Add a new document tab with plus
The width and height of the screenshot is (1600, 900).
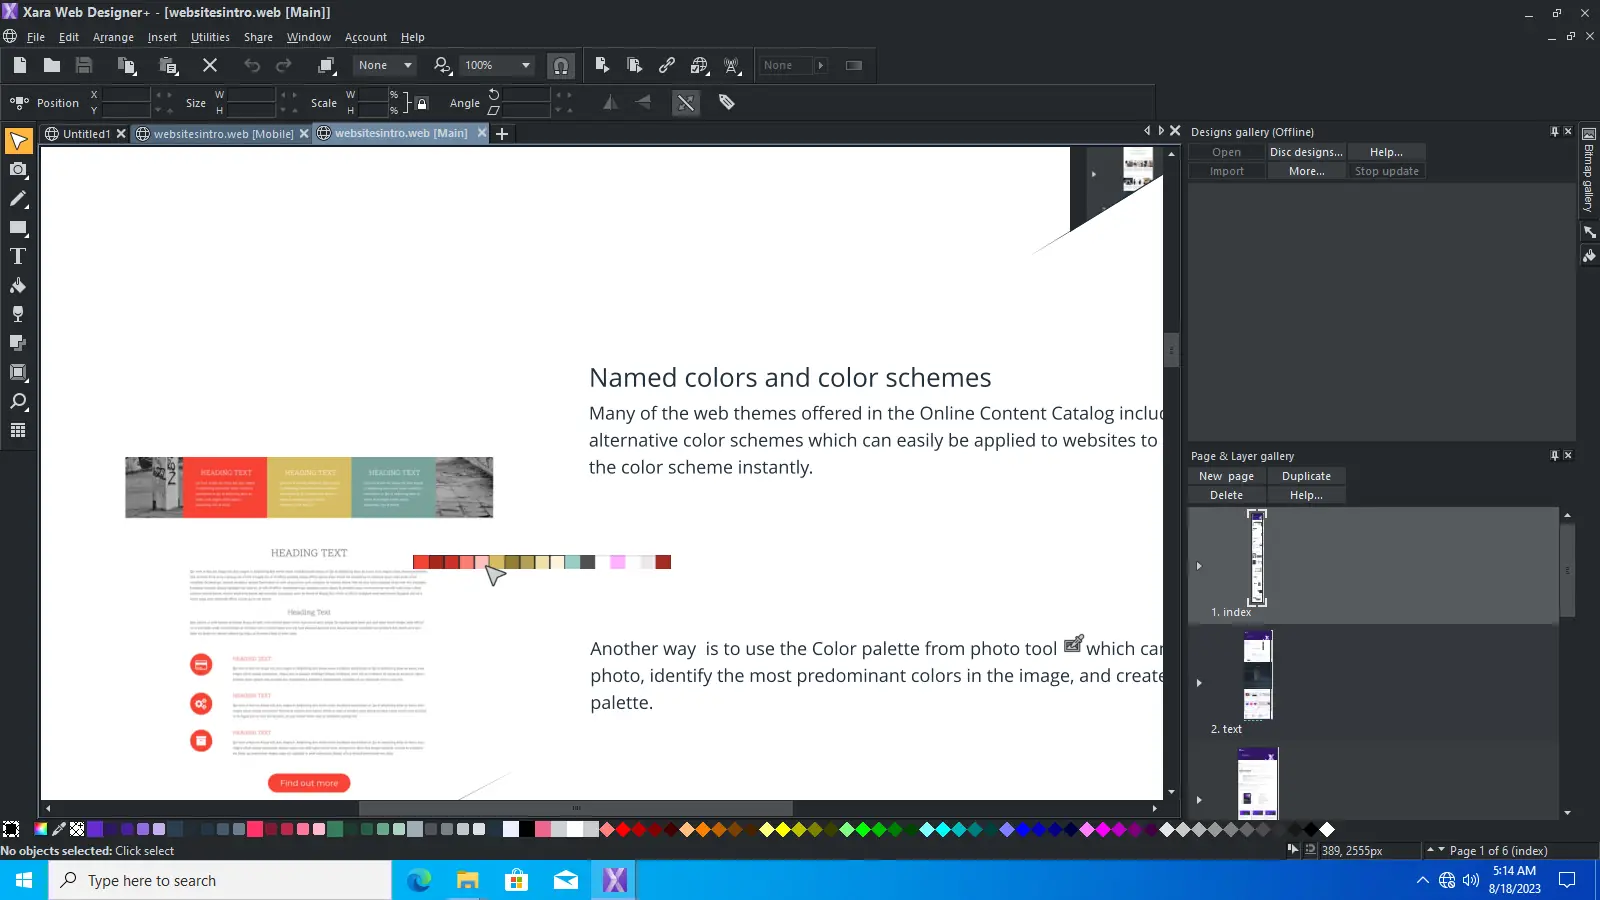502,134
